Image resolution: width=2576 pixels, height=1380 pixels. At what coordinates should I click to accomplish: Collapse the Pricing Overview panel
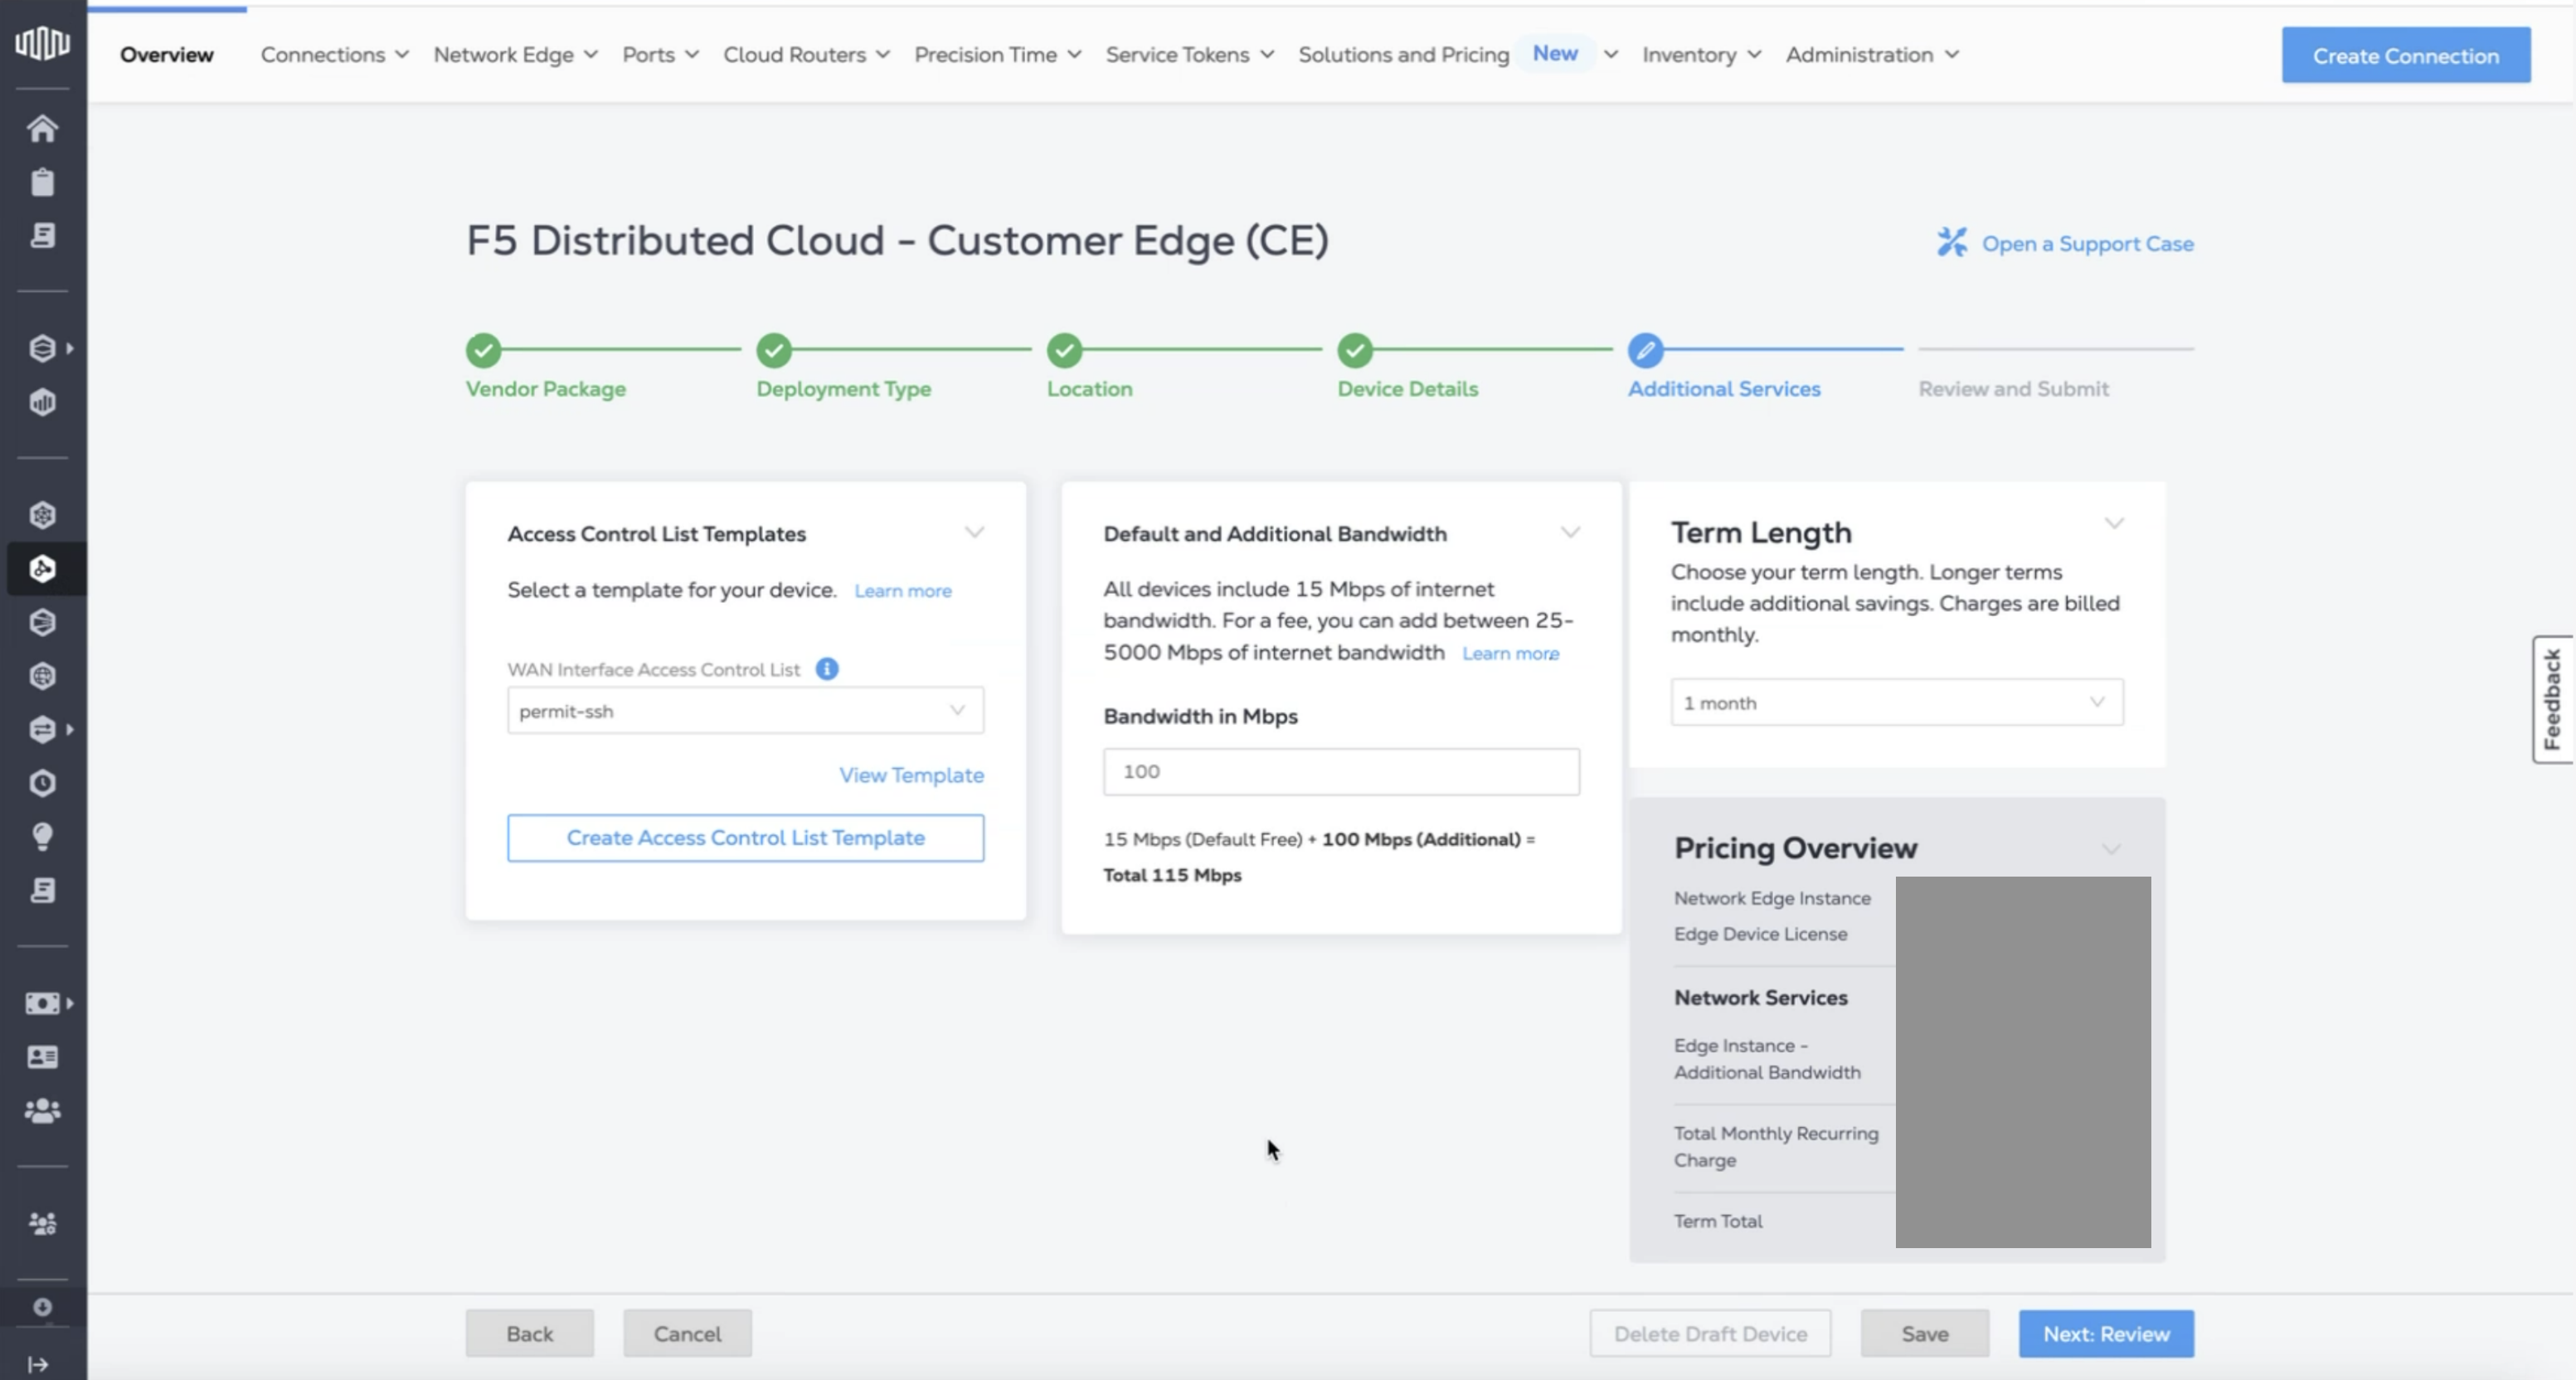point(2111,849)
